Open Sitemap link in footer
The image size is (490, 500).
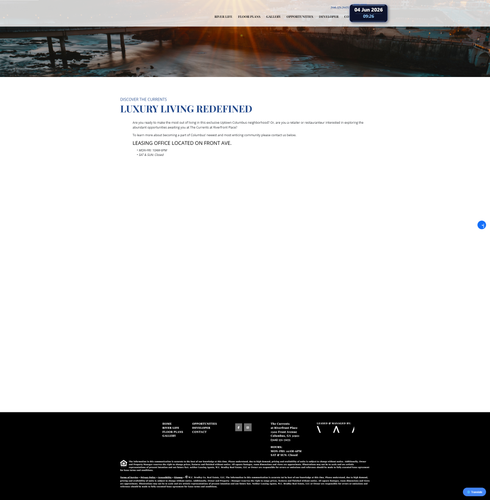coord(178,477)
